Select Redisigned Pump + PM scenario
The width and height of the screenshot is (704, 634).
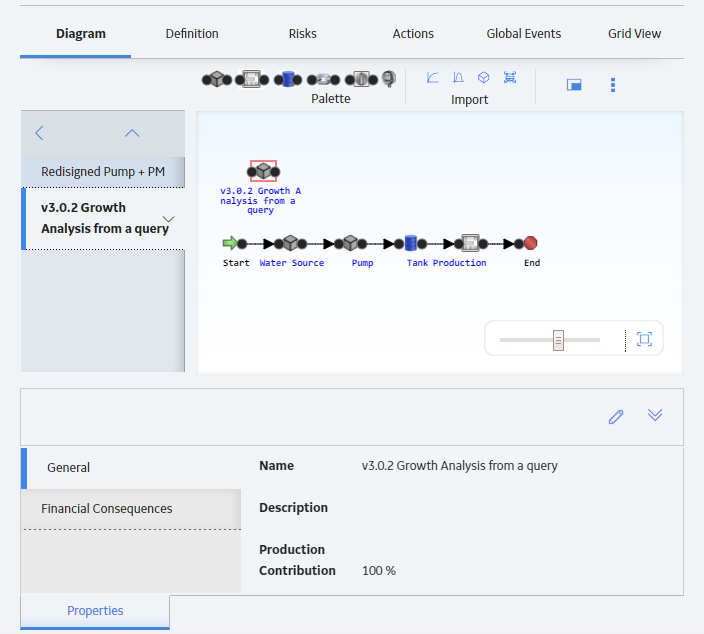coord(103,172)
